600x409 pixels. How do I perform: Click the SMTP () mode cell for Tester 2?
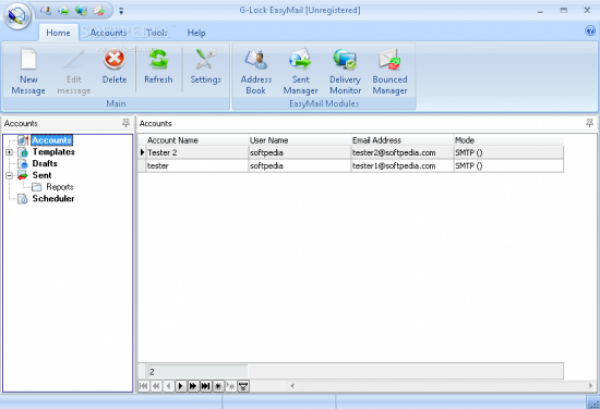[508, 153]
